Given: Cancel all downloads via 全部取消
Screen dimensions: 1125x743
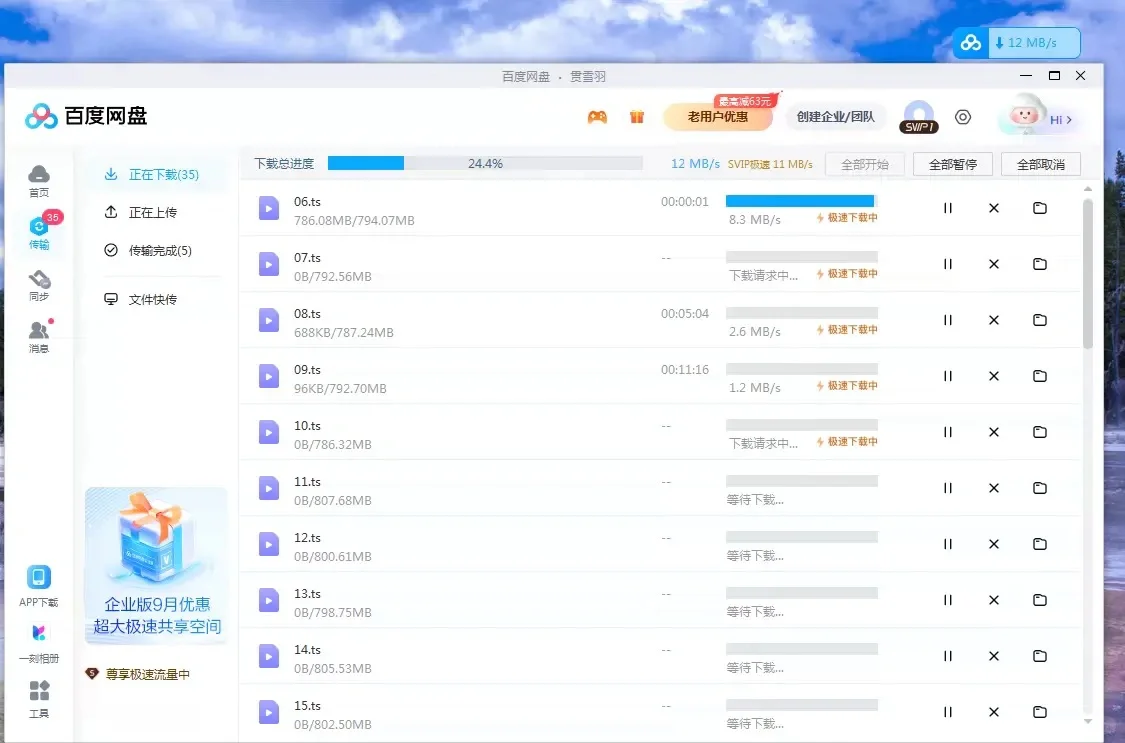Looking at the screenshot, I should pos(1040,163).
